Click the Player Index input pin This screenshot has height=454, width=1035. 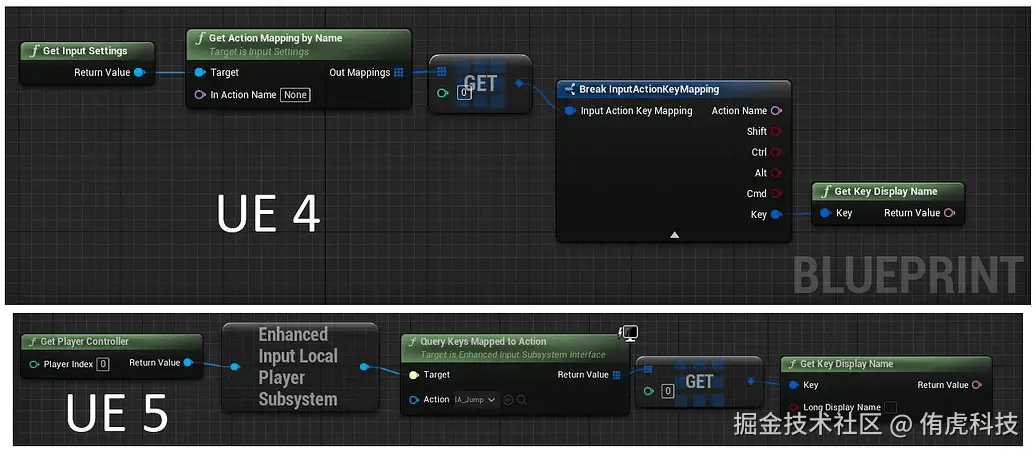click(34, 364)
